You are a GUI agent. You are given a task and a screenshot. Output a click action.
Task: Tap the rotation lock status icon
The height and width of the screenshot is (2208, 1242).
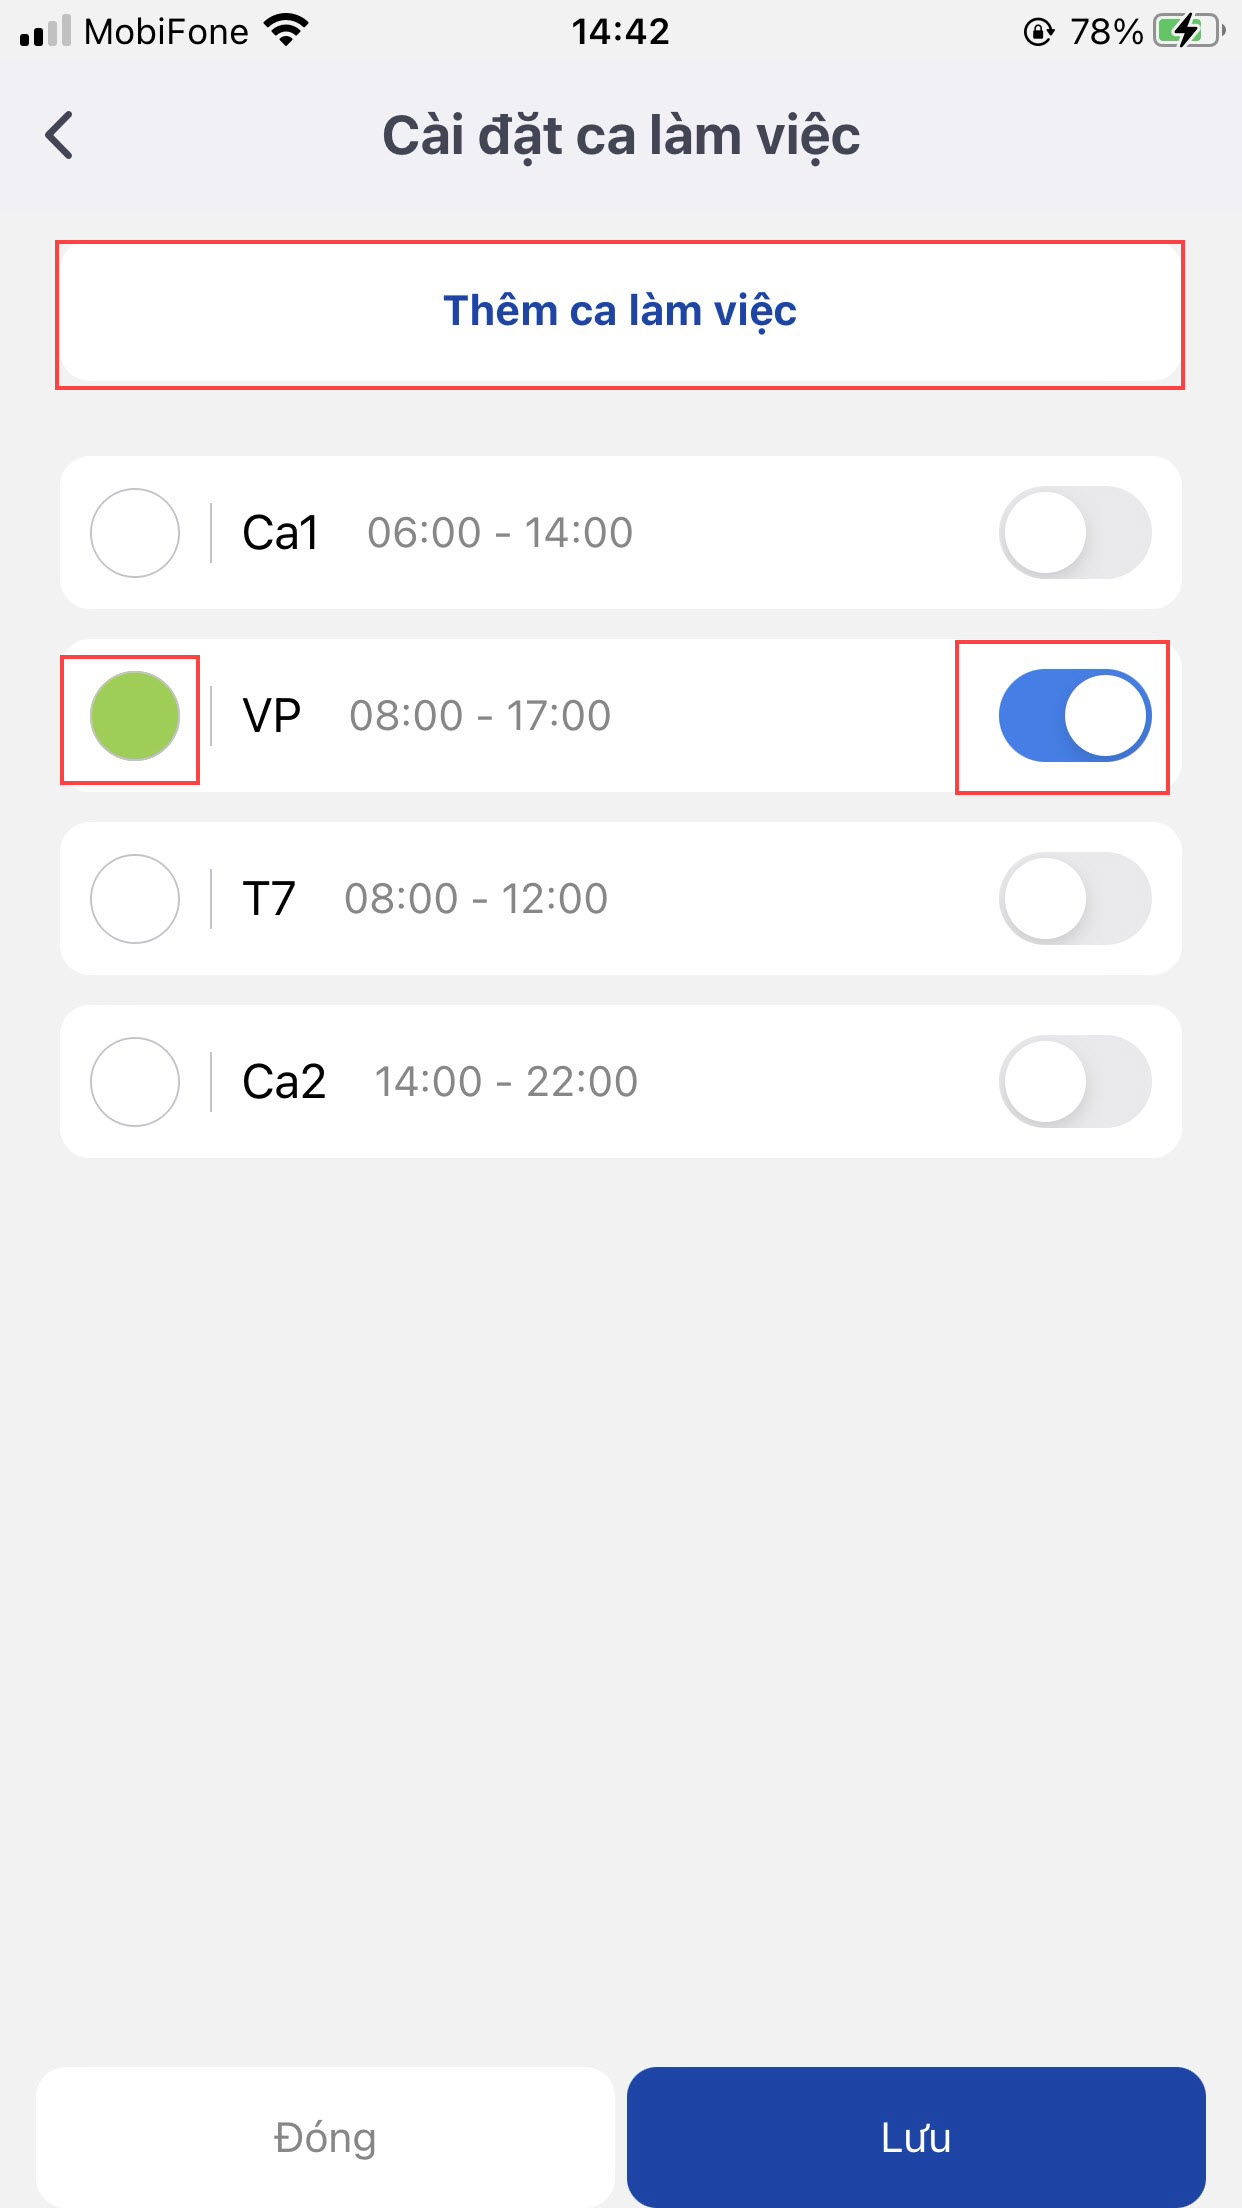pyautogui.click(x=1039, y=32)
